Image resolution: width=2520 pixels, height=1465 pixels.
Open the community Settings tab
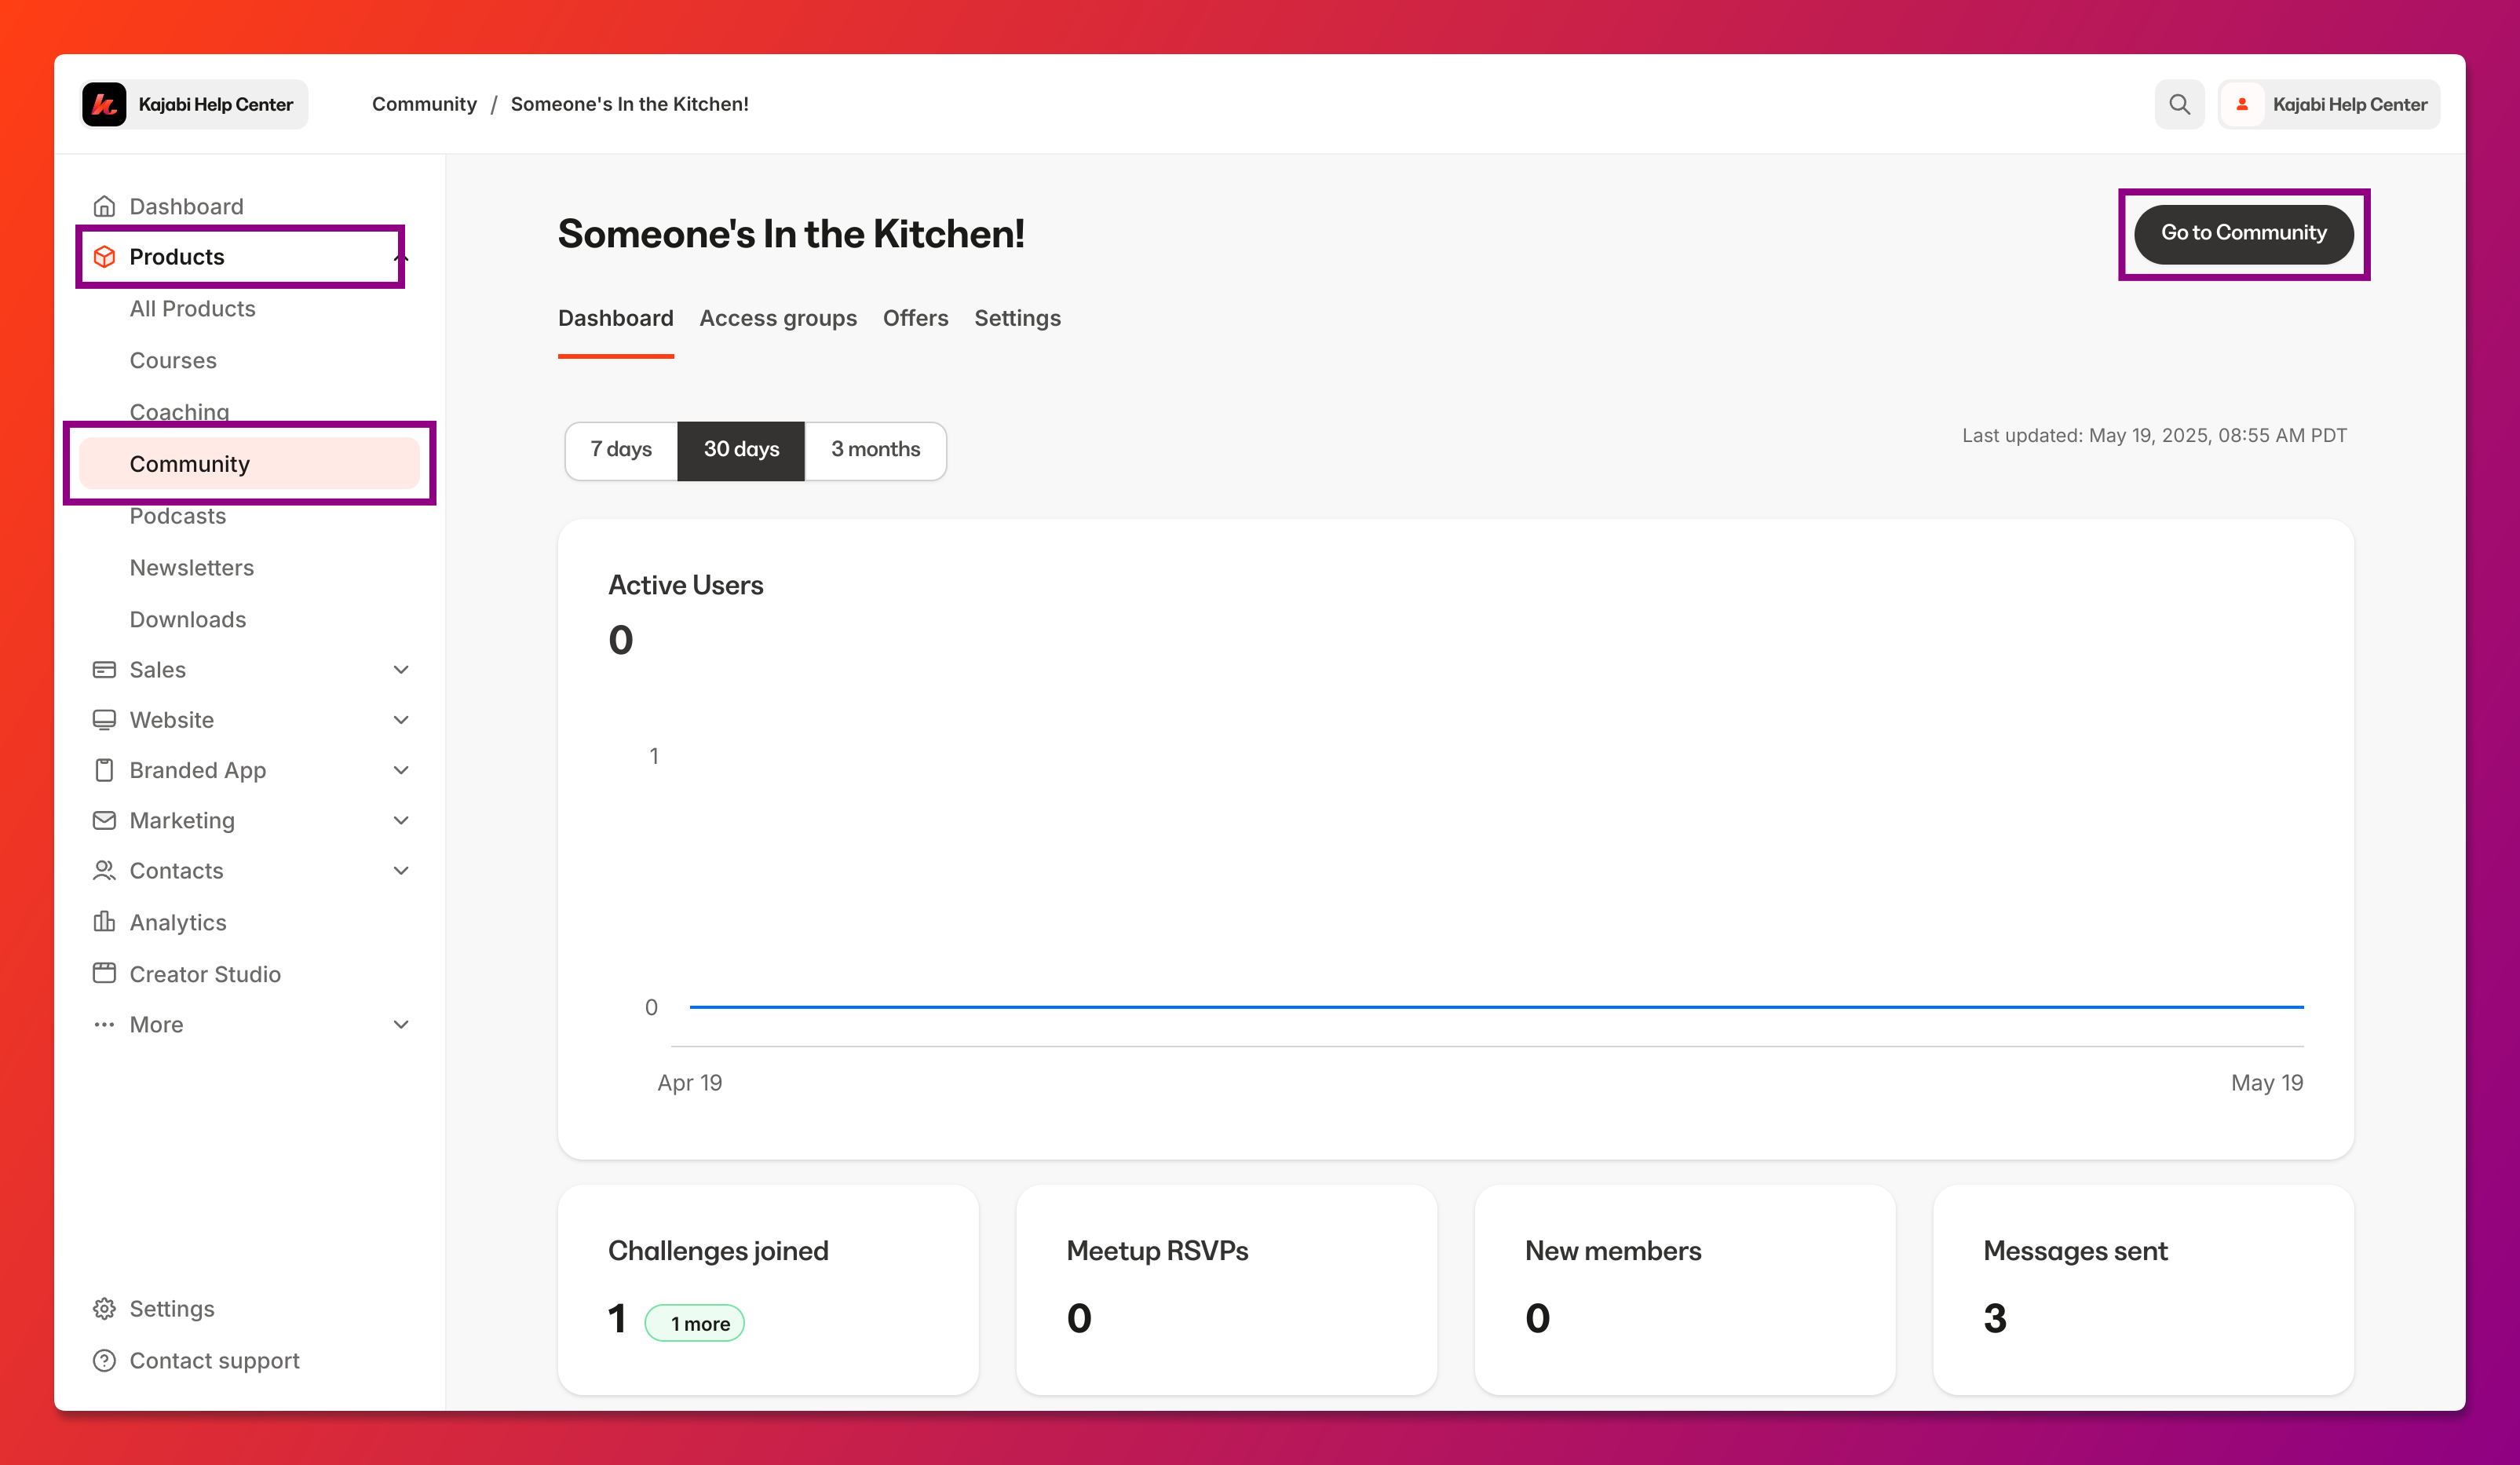[x=1017, y=318]
